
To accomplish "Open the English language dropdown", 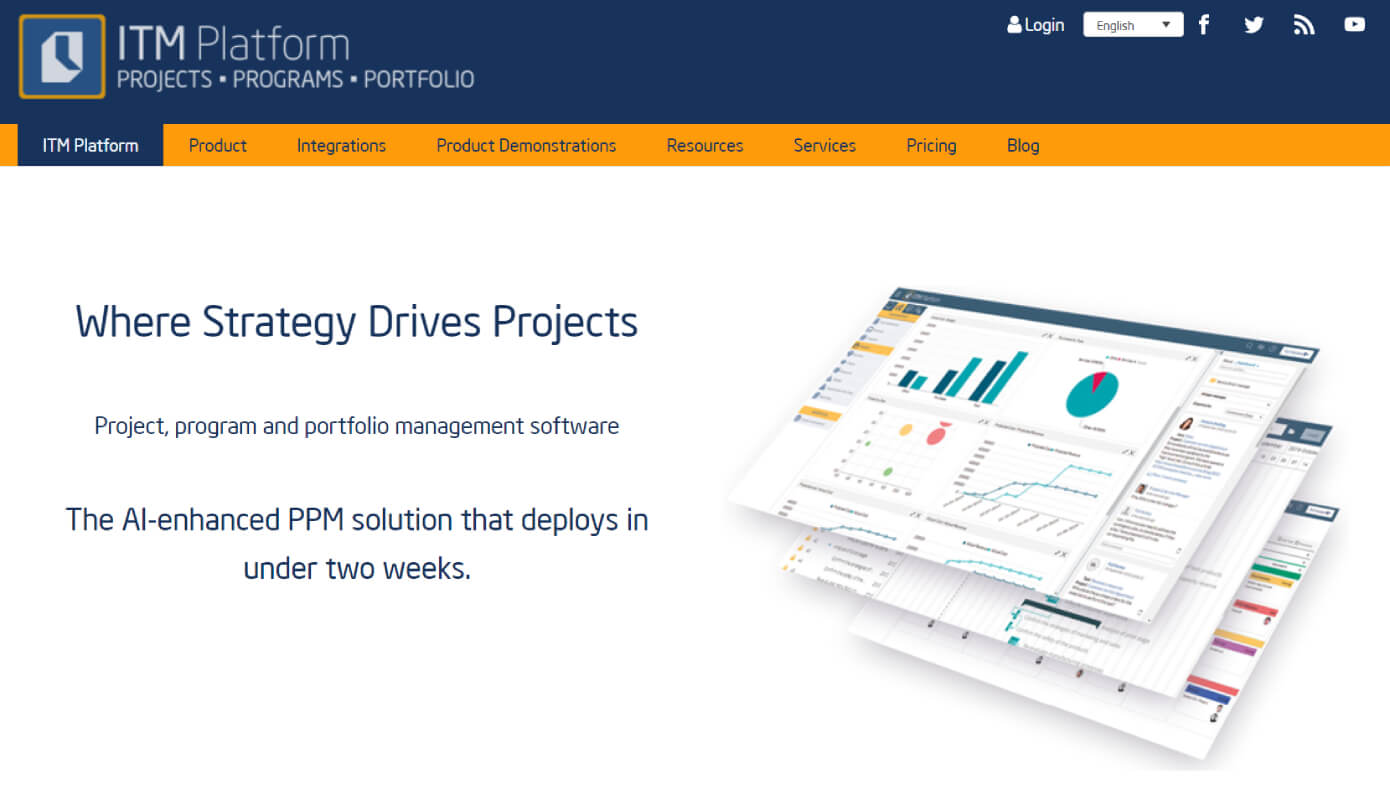I will pyautogui.click(x=1133, y=25).
